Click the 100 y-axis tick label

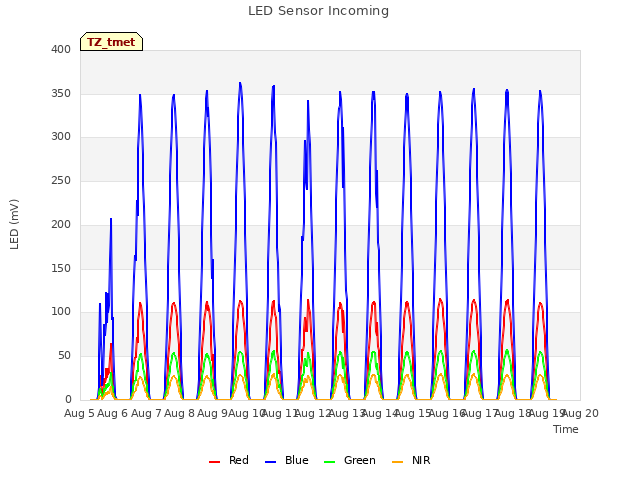tap(61, 312)
